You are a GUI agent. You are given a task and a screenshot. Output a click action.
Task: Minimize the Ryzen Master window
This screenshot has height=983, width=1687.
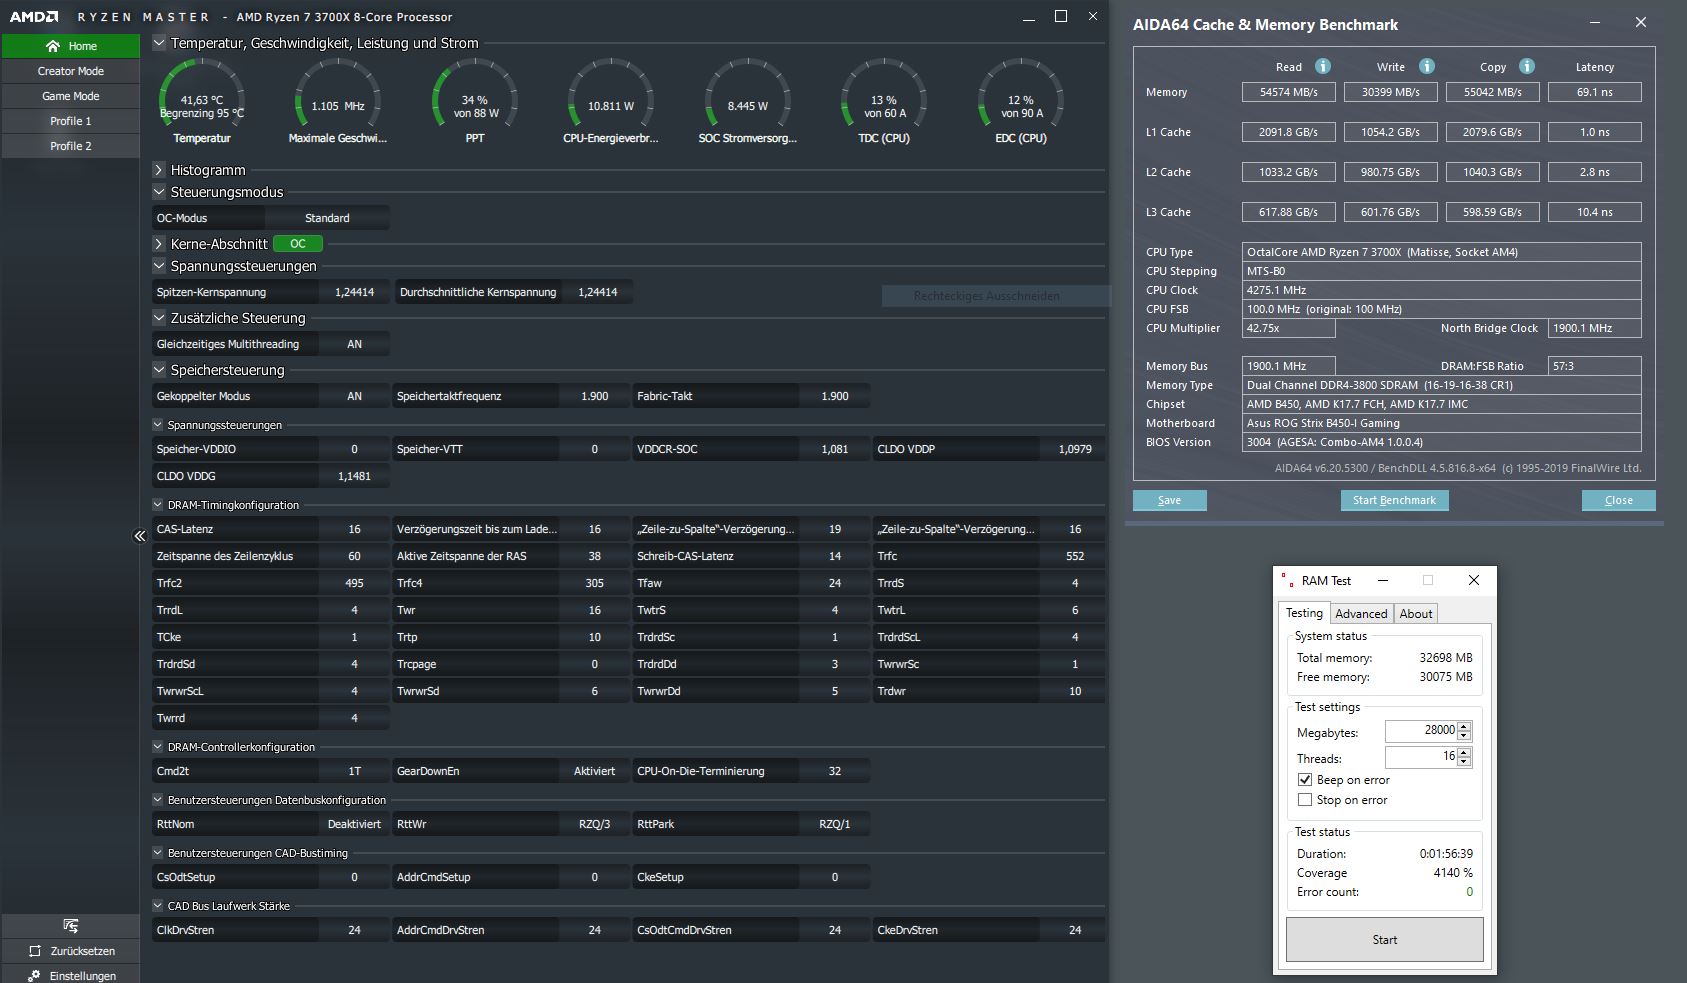click(x=1030, y=17)
